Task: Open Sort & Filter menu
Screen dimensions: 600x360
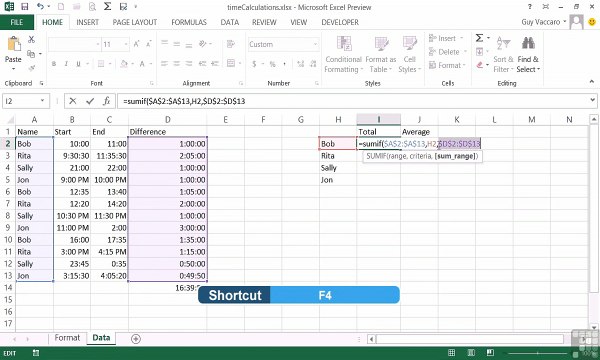Action: 503,54
